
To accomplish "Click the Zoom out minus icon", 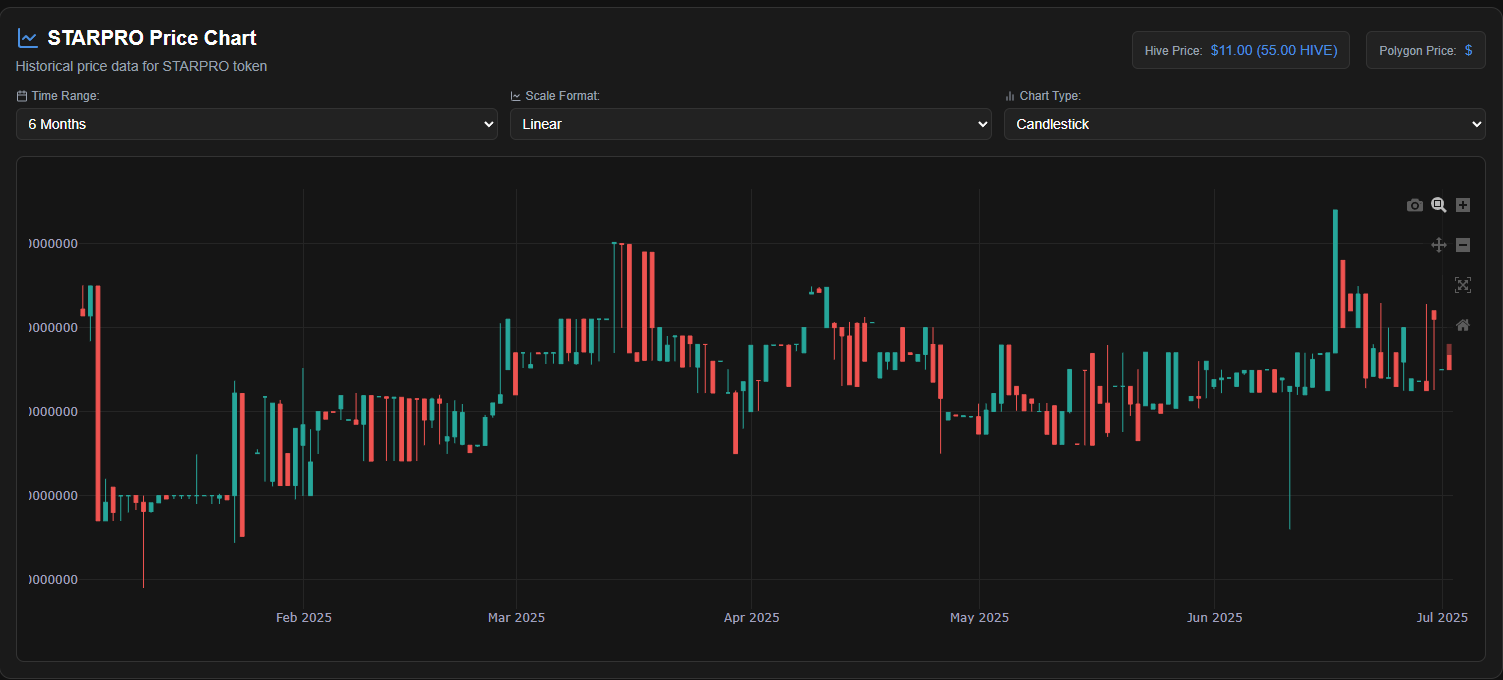I will point(1463,245).
